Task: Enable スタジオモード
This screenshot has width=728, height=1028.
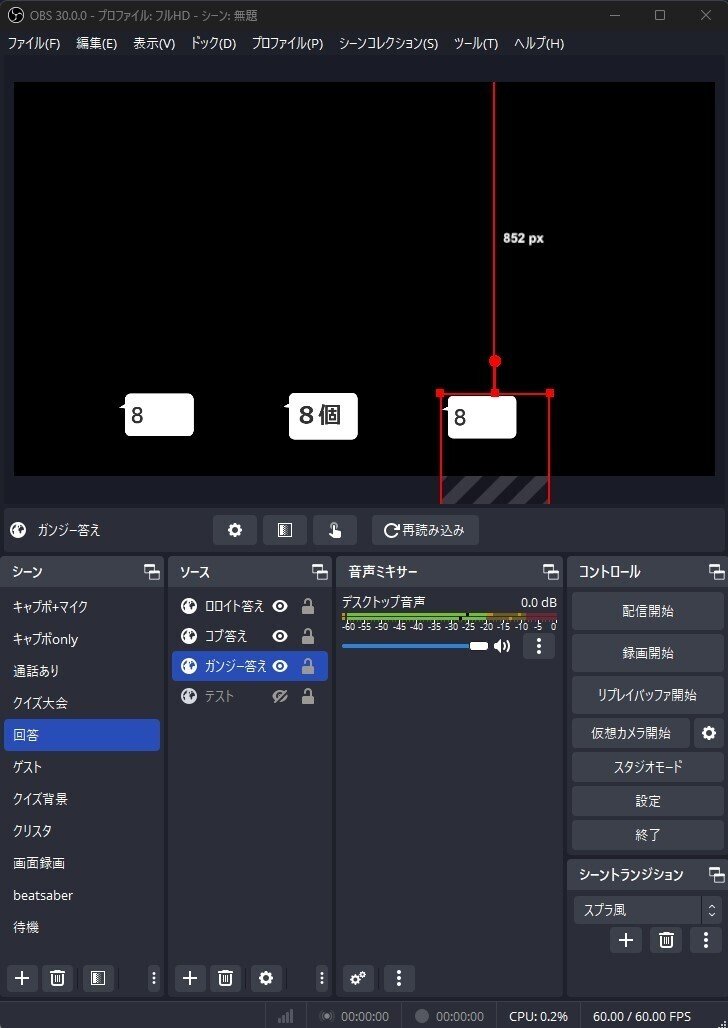Action: pyautogui.click(x=647, y=767)
